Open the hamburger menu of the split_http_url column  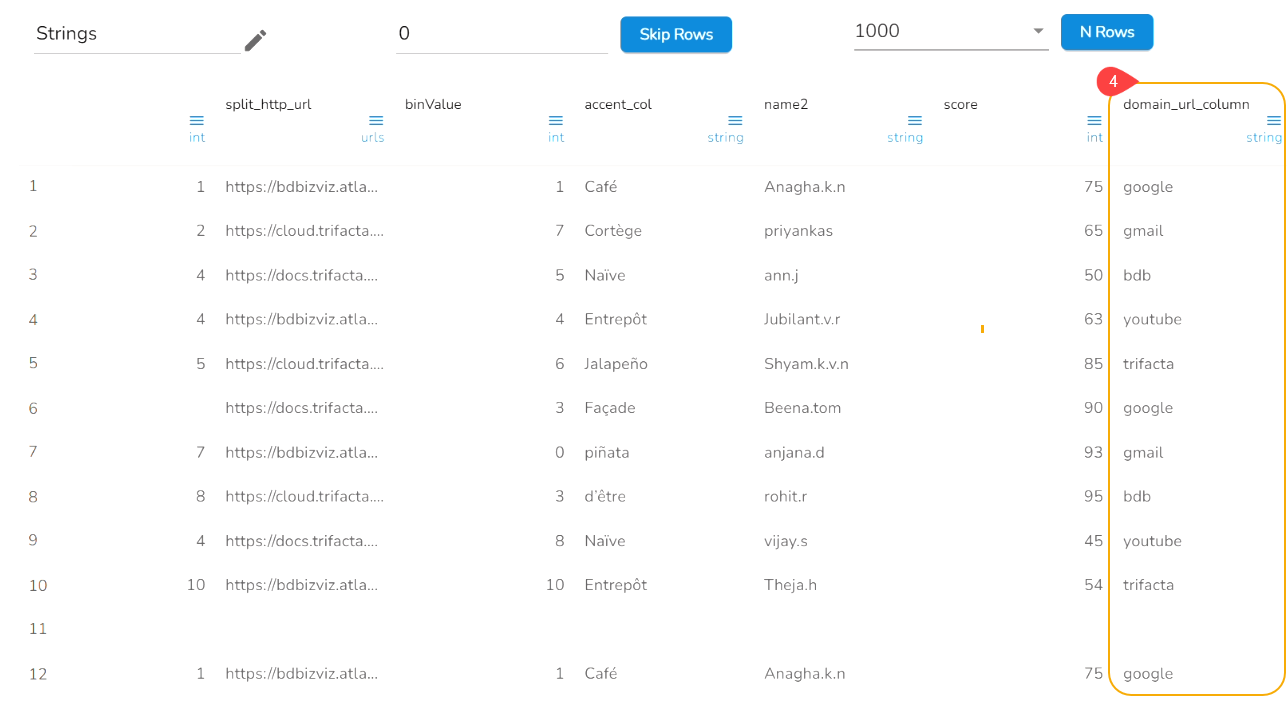pyautogui.click(x=375, y=120)
